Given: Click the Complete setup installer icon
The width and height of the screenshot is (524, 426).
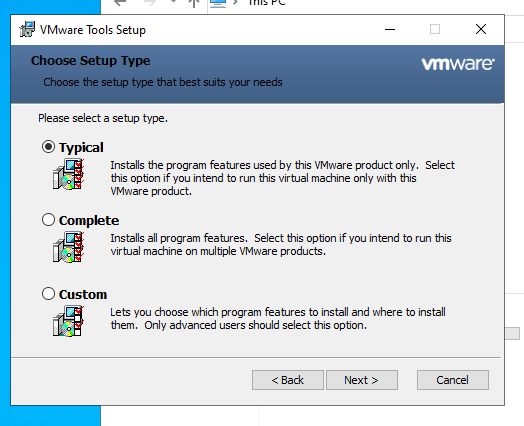Looking at the screenshot, I should 69,247.
